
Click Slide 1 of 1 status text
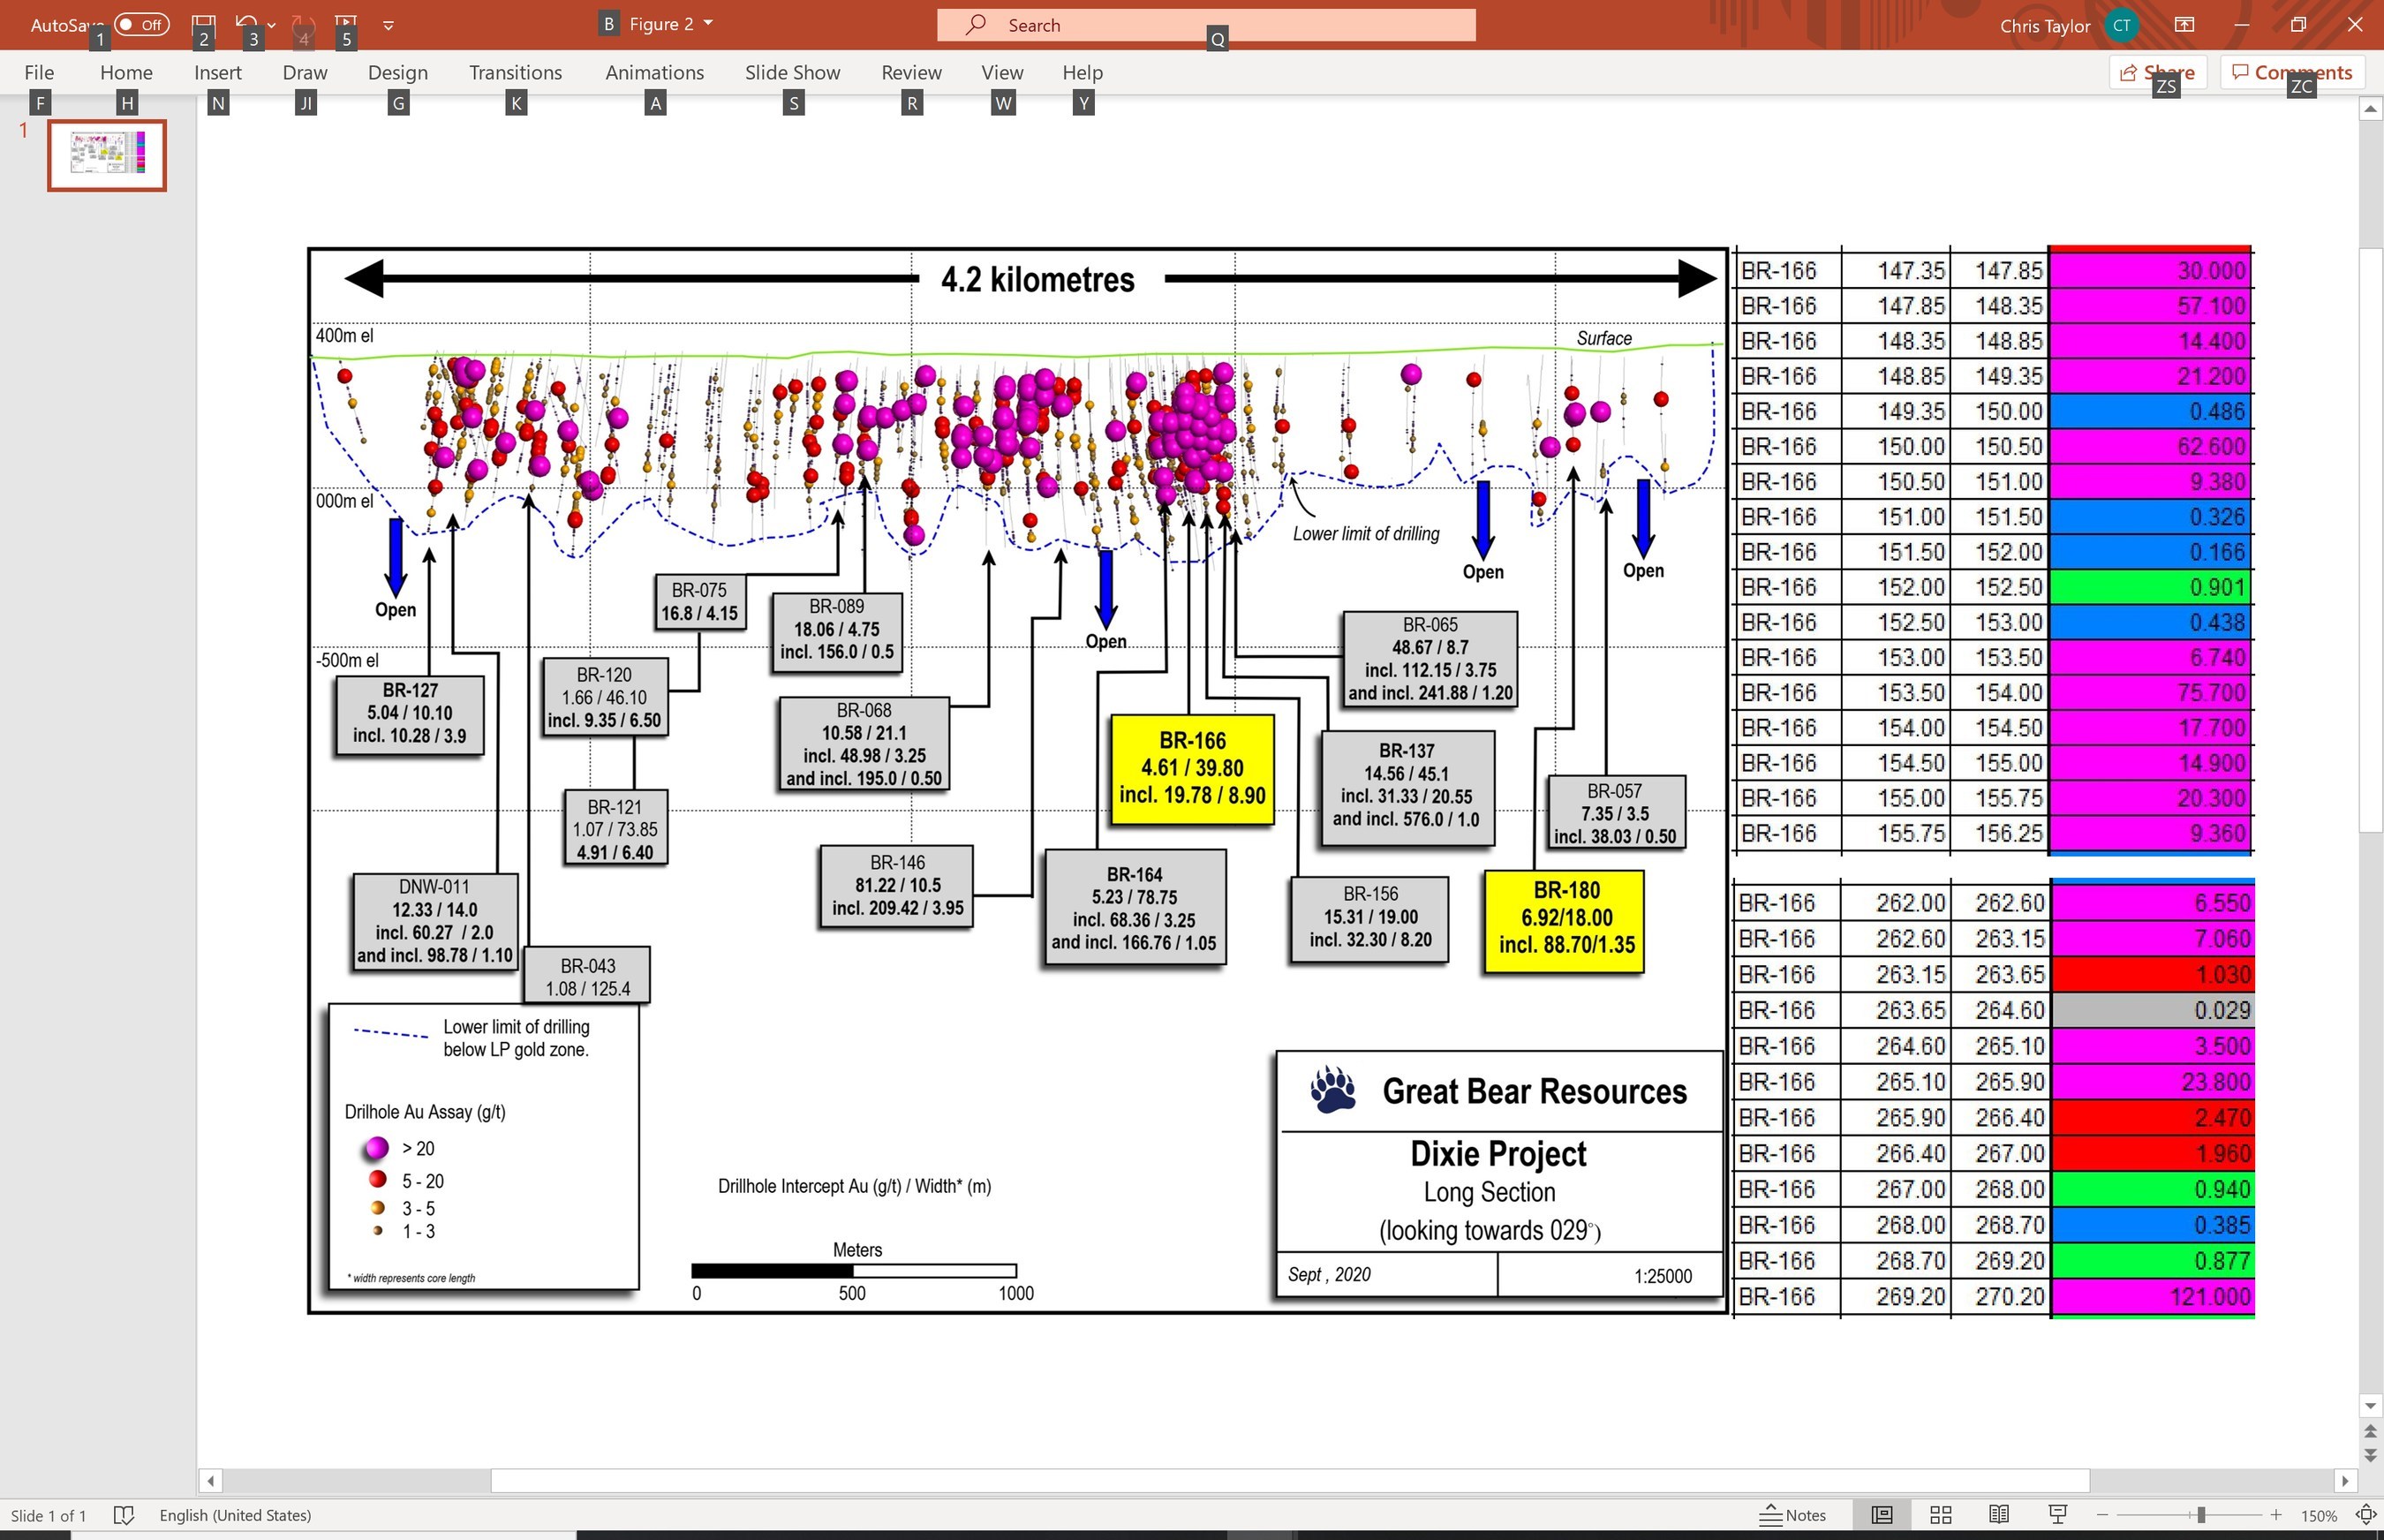pyautogui.click(x=48, y=1515)
